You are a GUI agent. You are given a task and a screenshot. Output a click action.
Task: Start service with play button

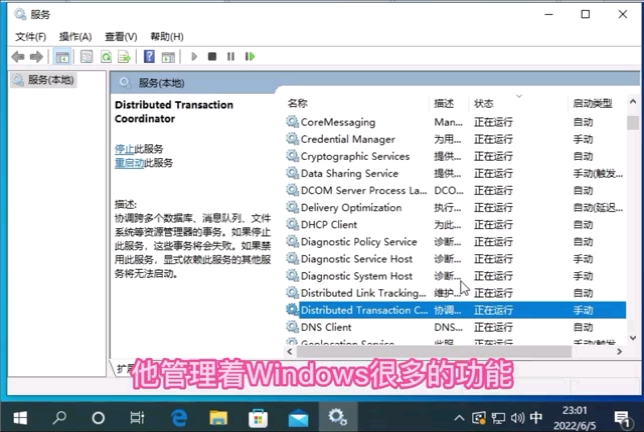pos(194,56)
